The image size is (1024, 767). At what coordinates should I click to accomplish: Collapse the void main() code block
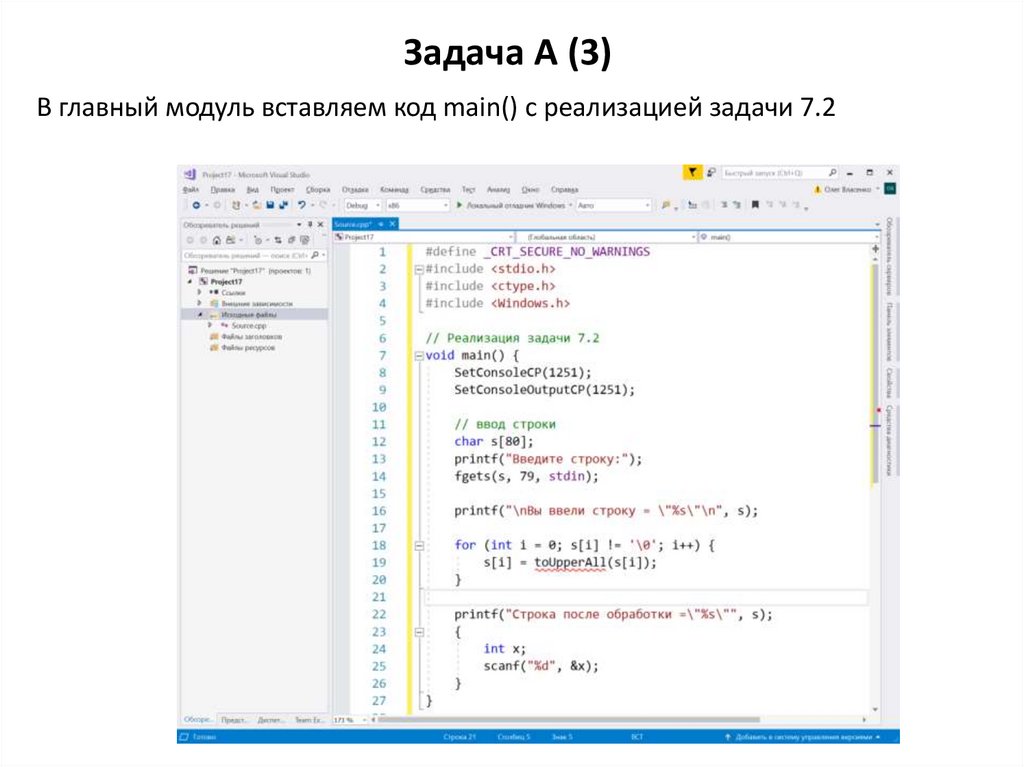[418, 356]
